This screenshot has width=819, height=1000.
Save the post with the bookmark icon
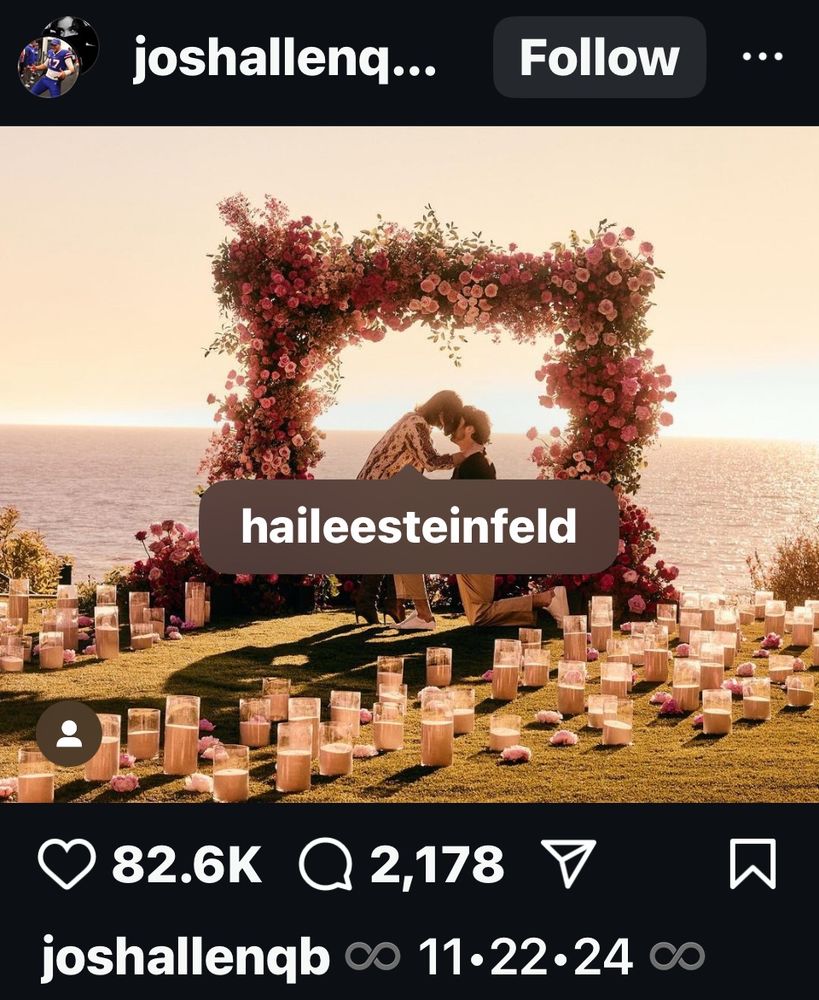(x=753, y=864)
